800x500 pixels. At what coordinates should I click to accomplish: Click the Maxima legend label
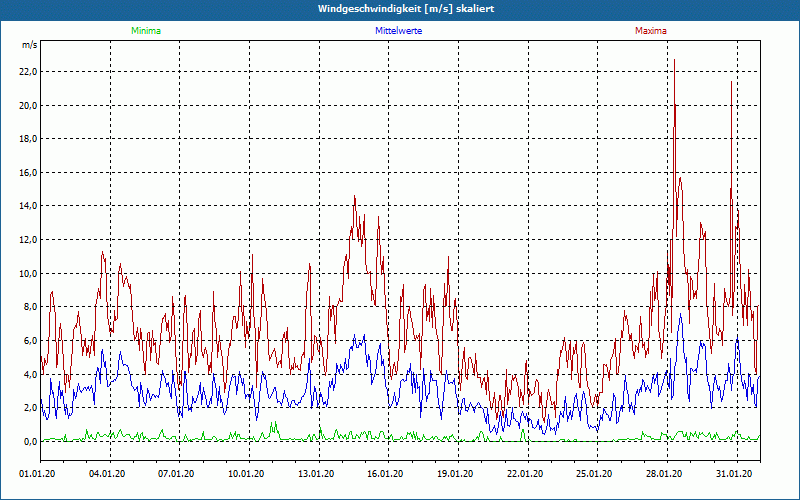(x=651, y=31)
